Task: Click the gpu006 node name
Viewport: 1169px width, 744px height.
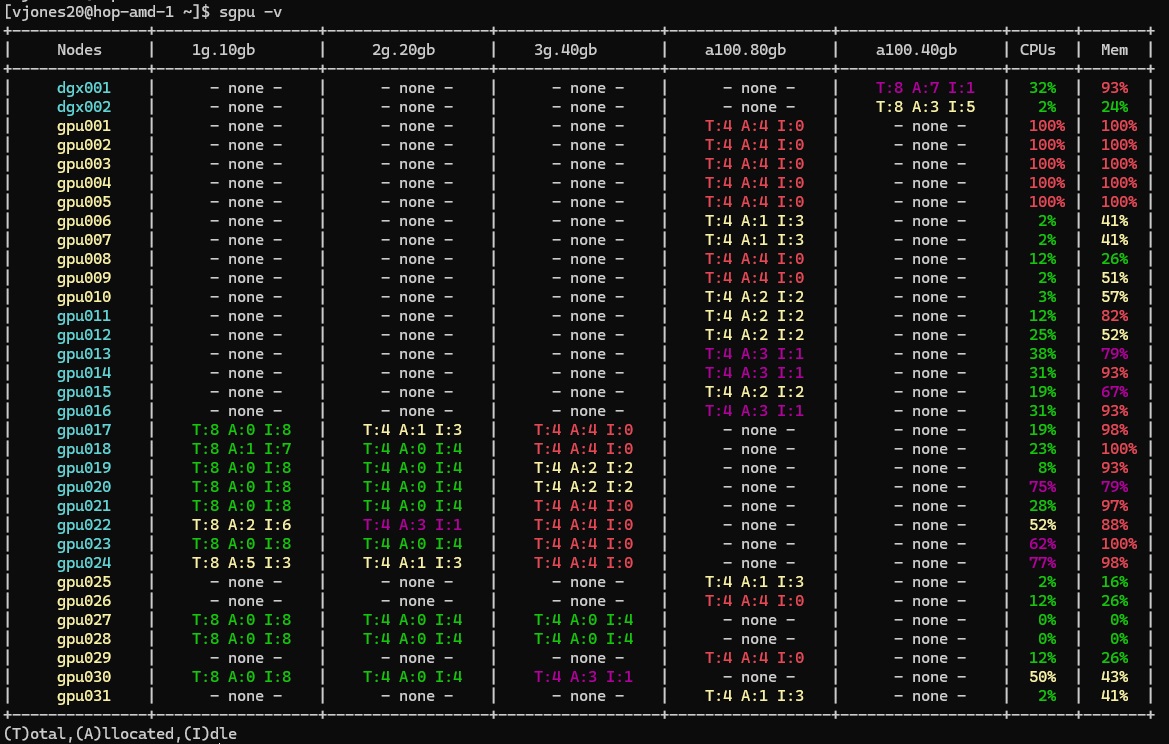Action: click(x=84, y=221)
